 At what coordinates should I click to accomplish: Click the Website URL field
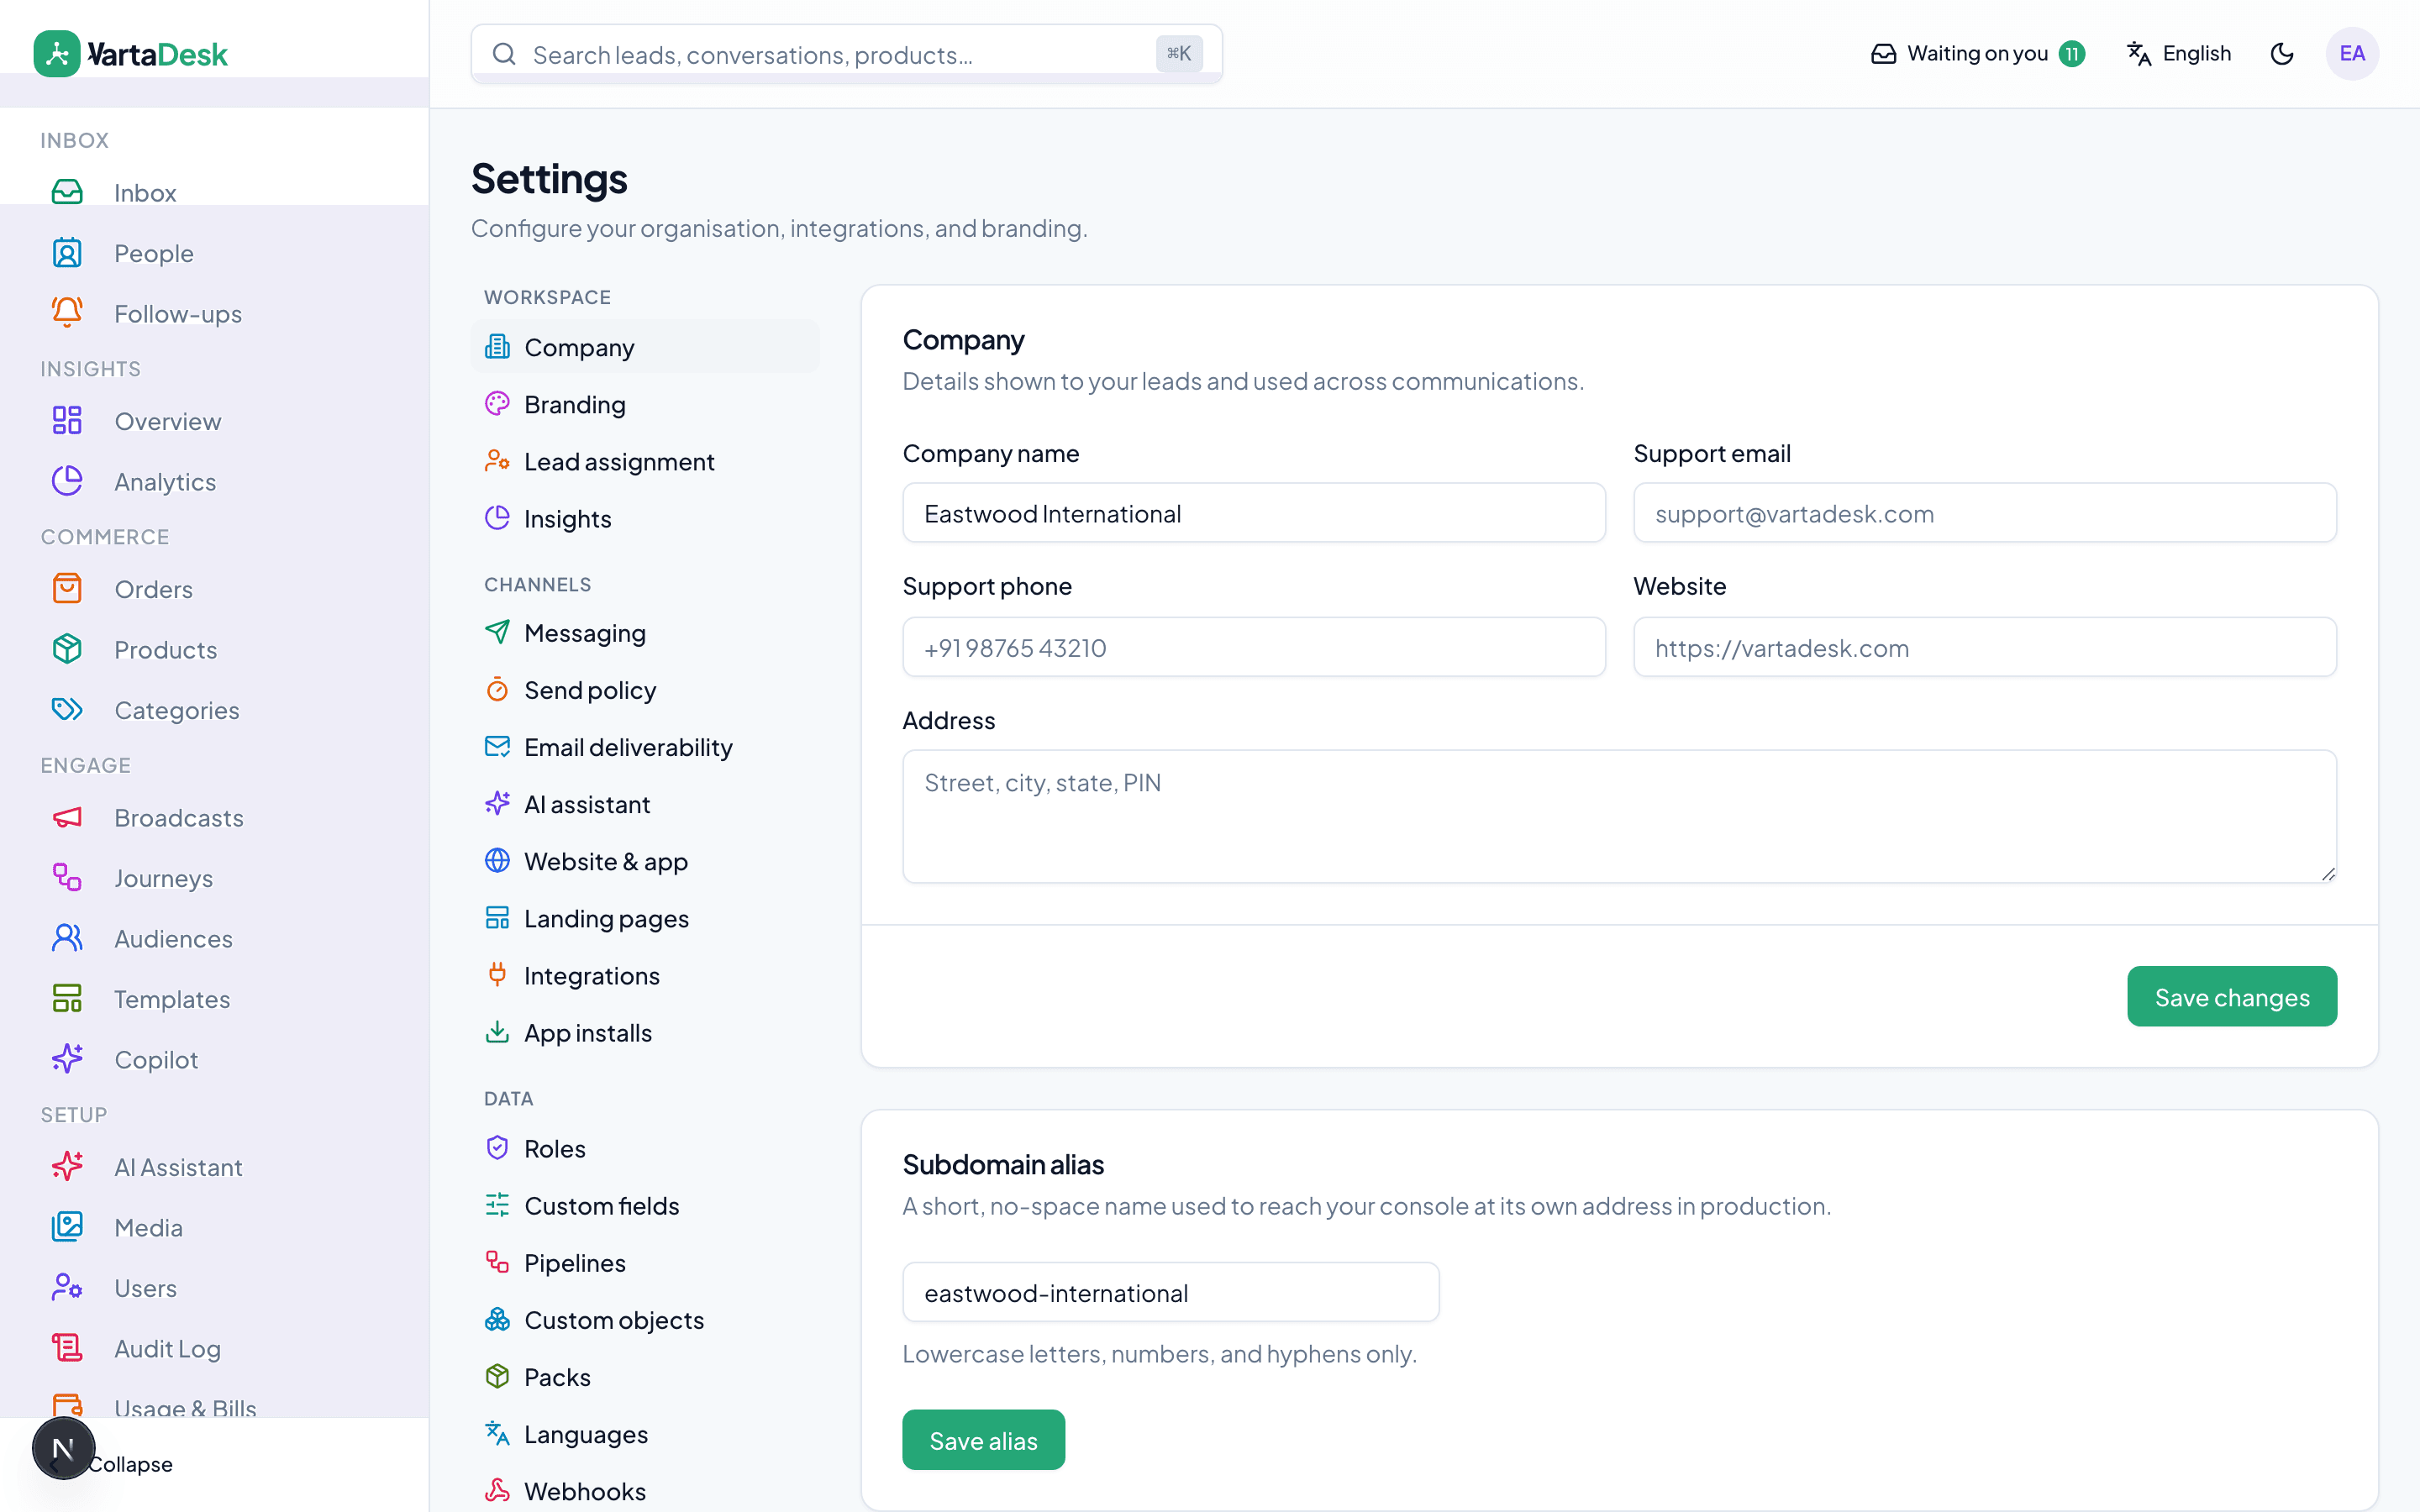[x=1984, y=647]
